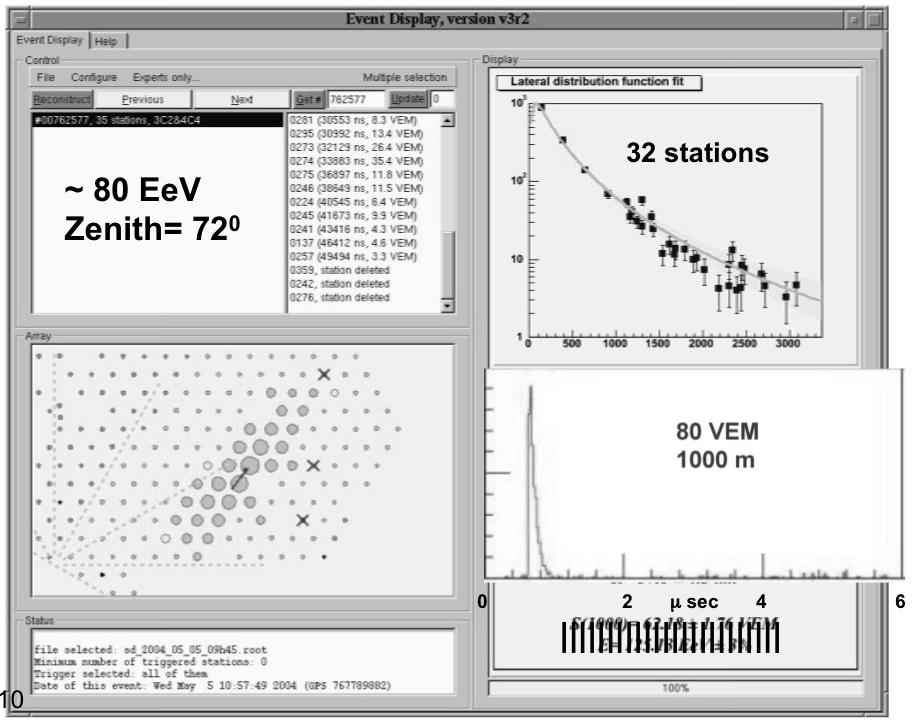Go to the Next event

[241, 99]
